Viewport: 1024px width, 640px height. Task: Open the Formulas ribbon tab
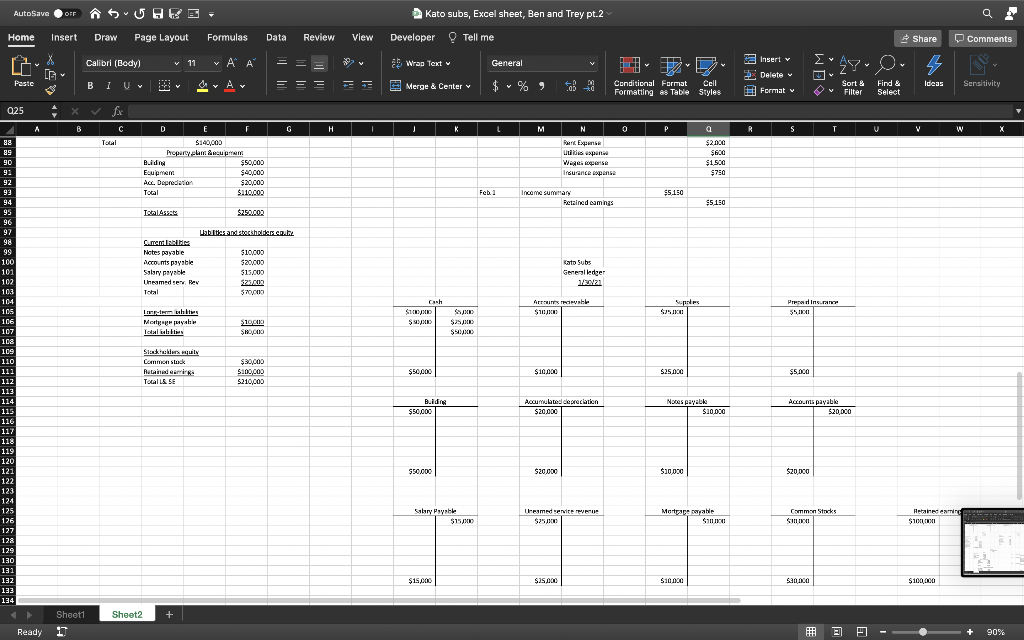point(227,37)
